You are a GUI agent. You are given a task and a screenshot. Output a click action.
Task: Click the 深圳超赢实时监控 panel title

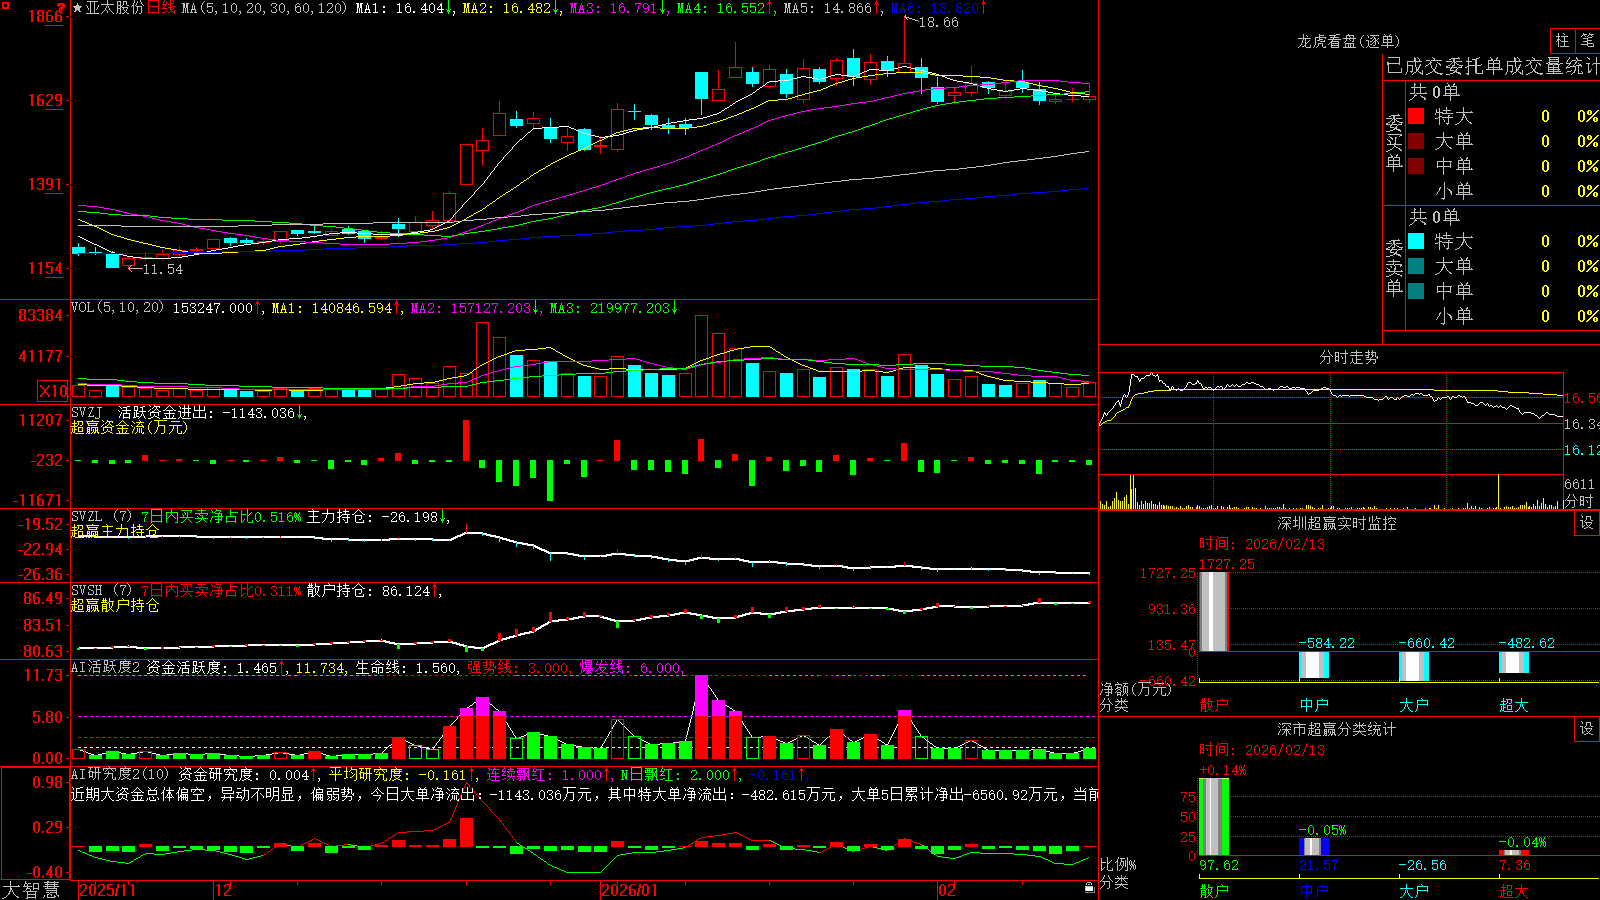[x=1336, y=523]
